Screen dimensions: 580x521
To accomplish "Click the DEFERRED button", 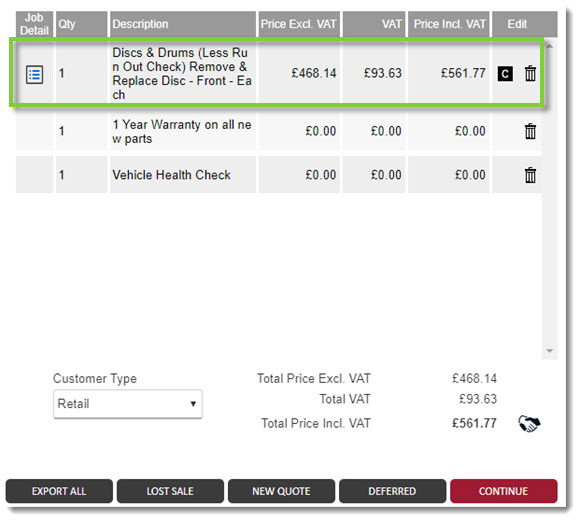I will [392, 491].
